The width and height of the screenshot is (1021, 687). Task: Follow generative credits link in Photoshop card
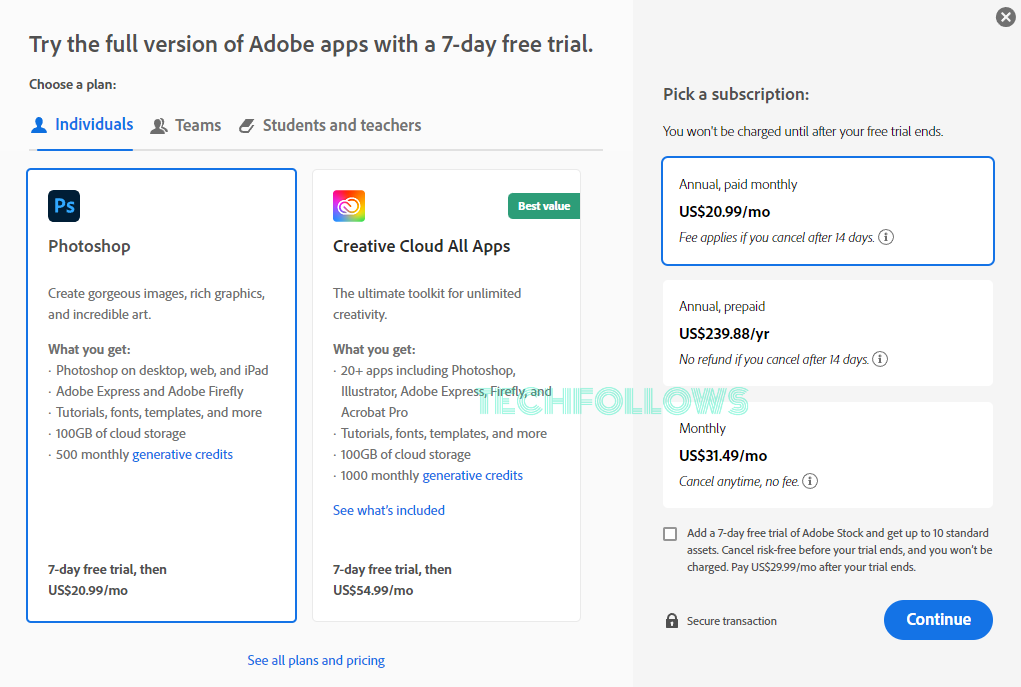(182, 455)
